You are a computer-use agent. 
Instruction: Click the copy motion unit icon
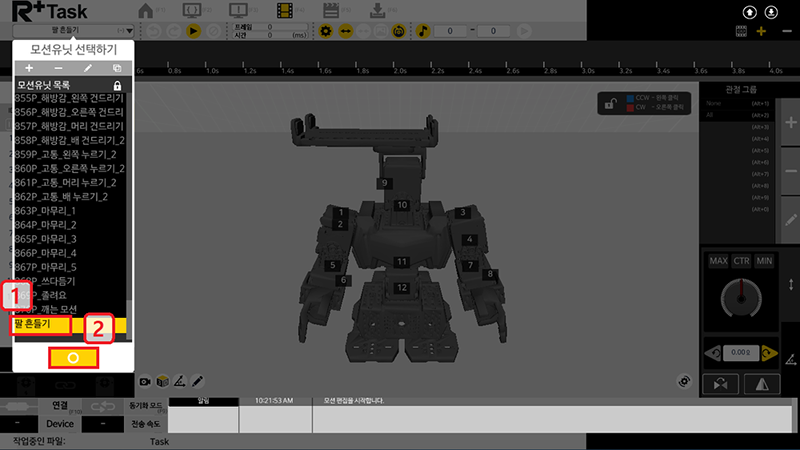(117, 68)
